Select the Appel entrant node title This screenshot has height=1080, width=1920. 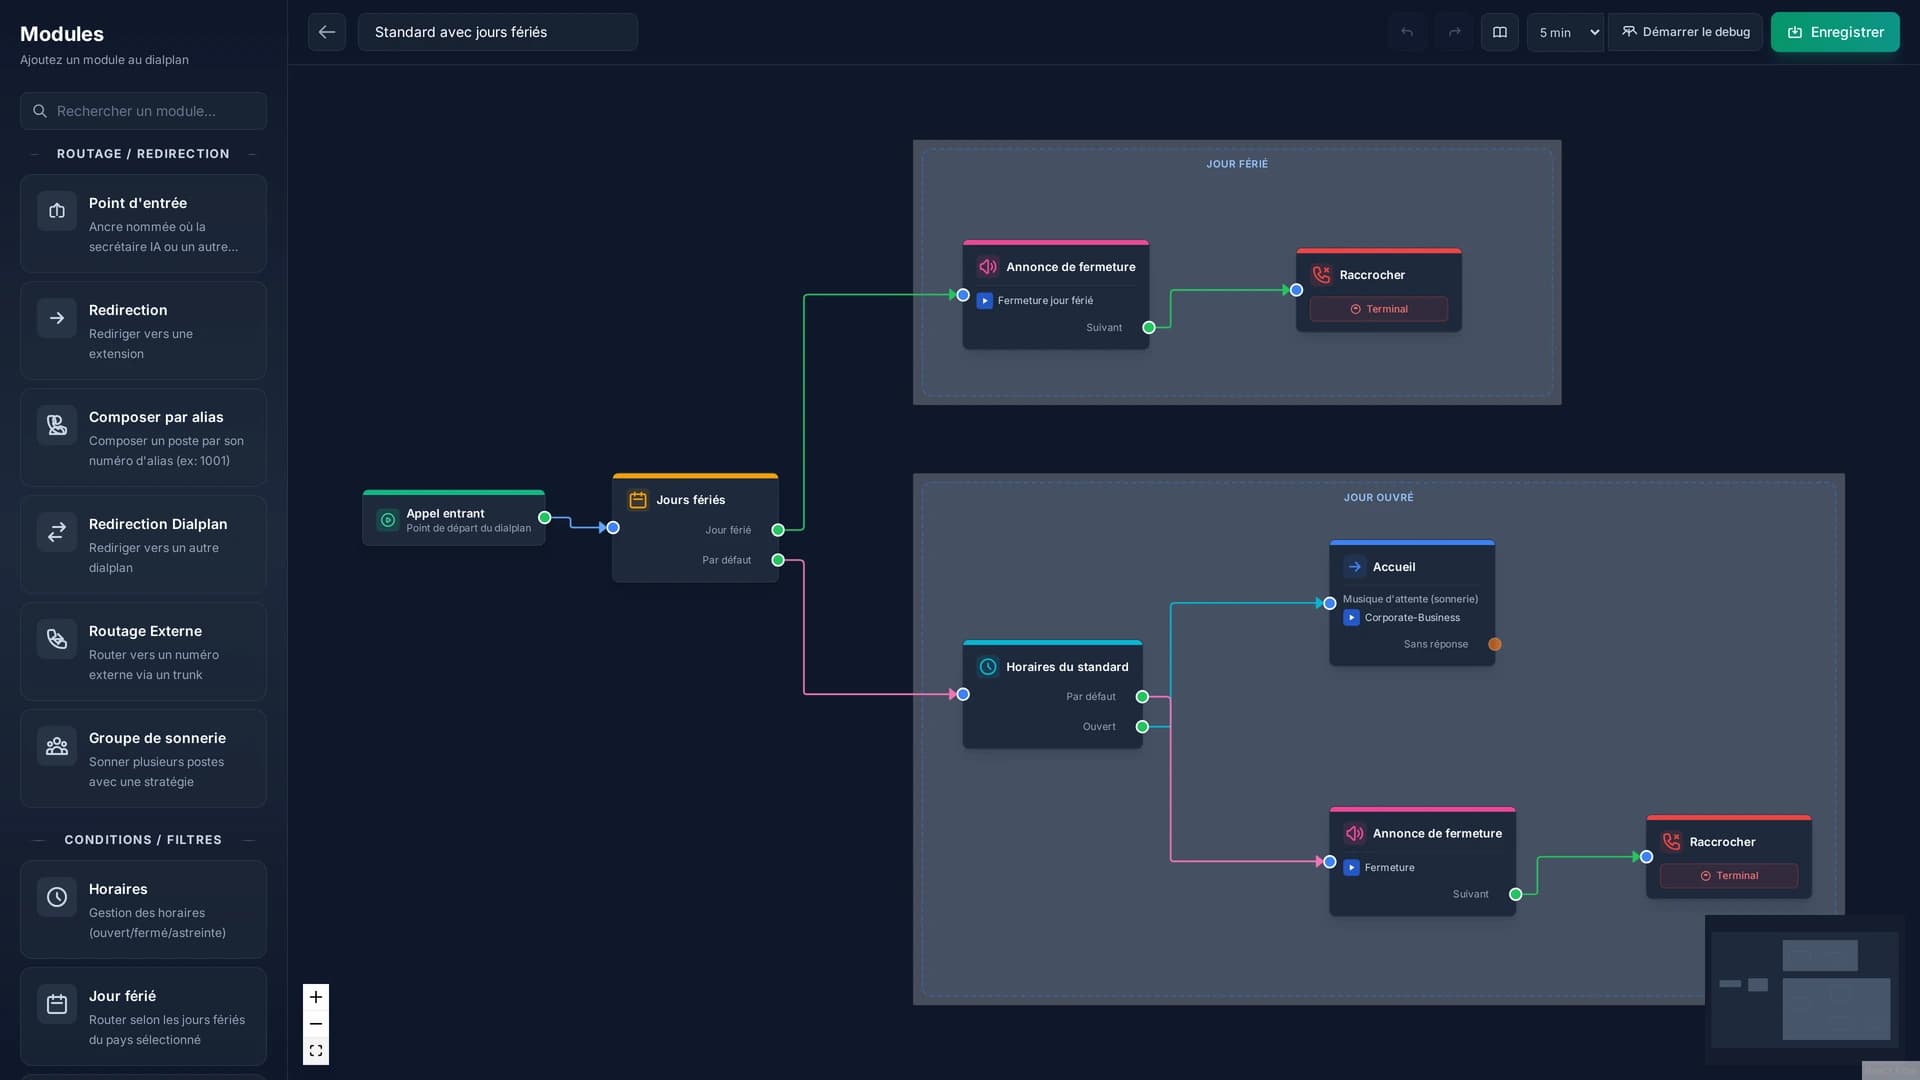[445, 513]
